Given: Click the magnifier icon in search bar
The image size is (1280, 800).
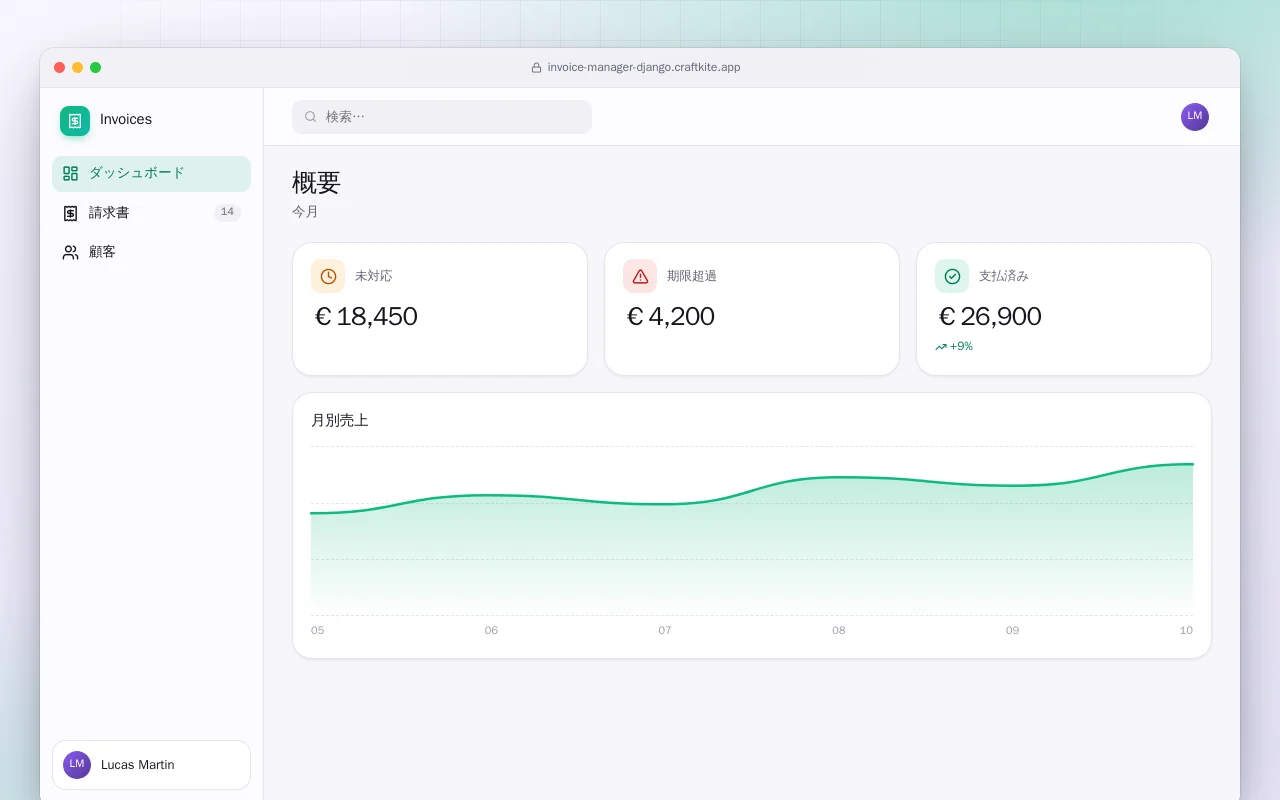Looking at the screenshot, I should pyautogui.click(x=311, y=117).
